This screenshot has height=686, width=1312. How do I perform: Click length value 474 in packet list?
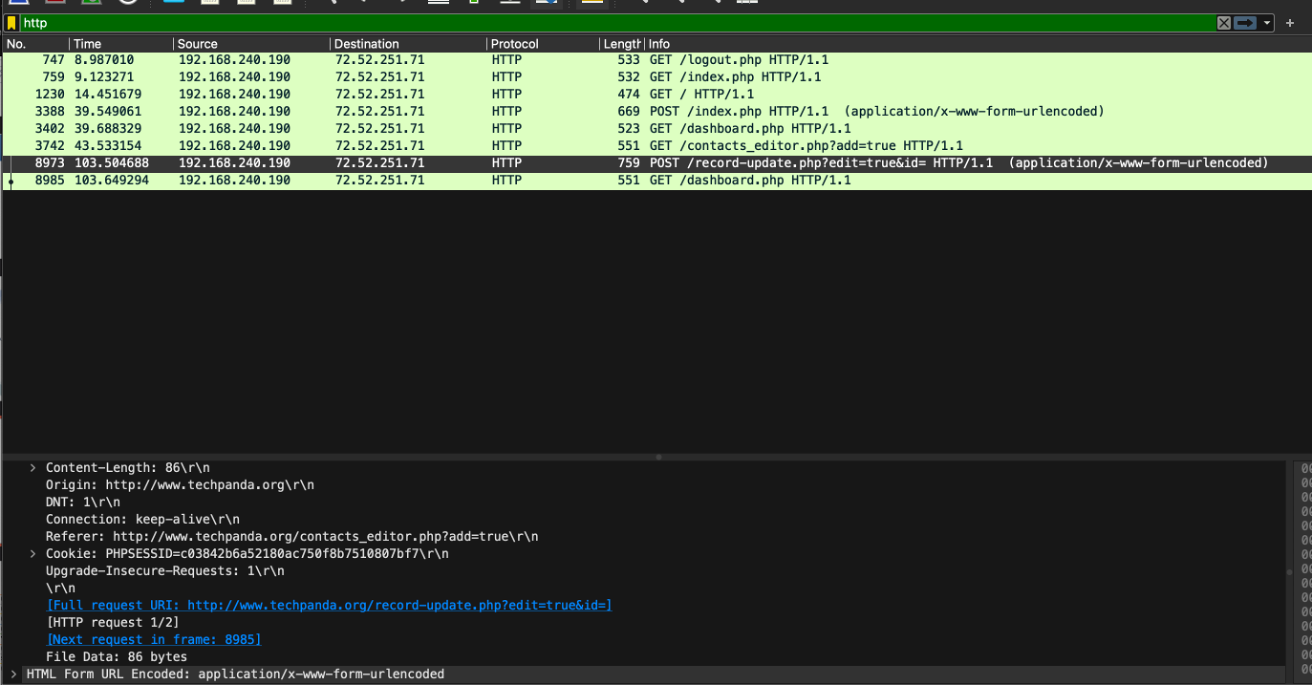[629, 94]
